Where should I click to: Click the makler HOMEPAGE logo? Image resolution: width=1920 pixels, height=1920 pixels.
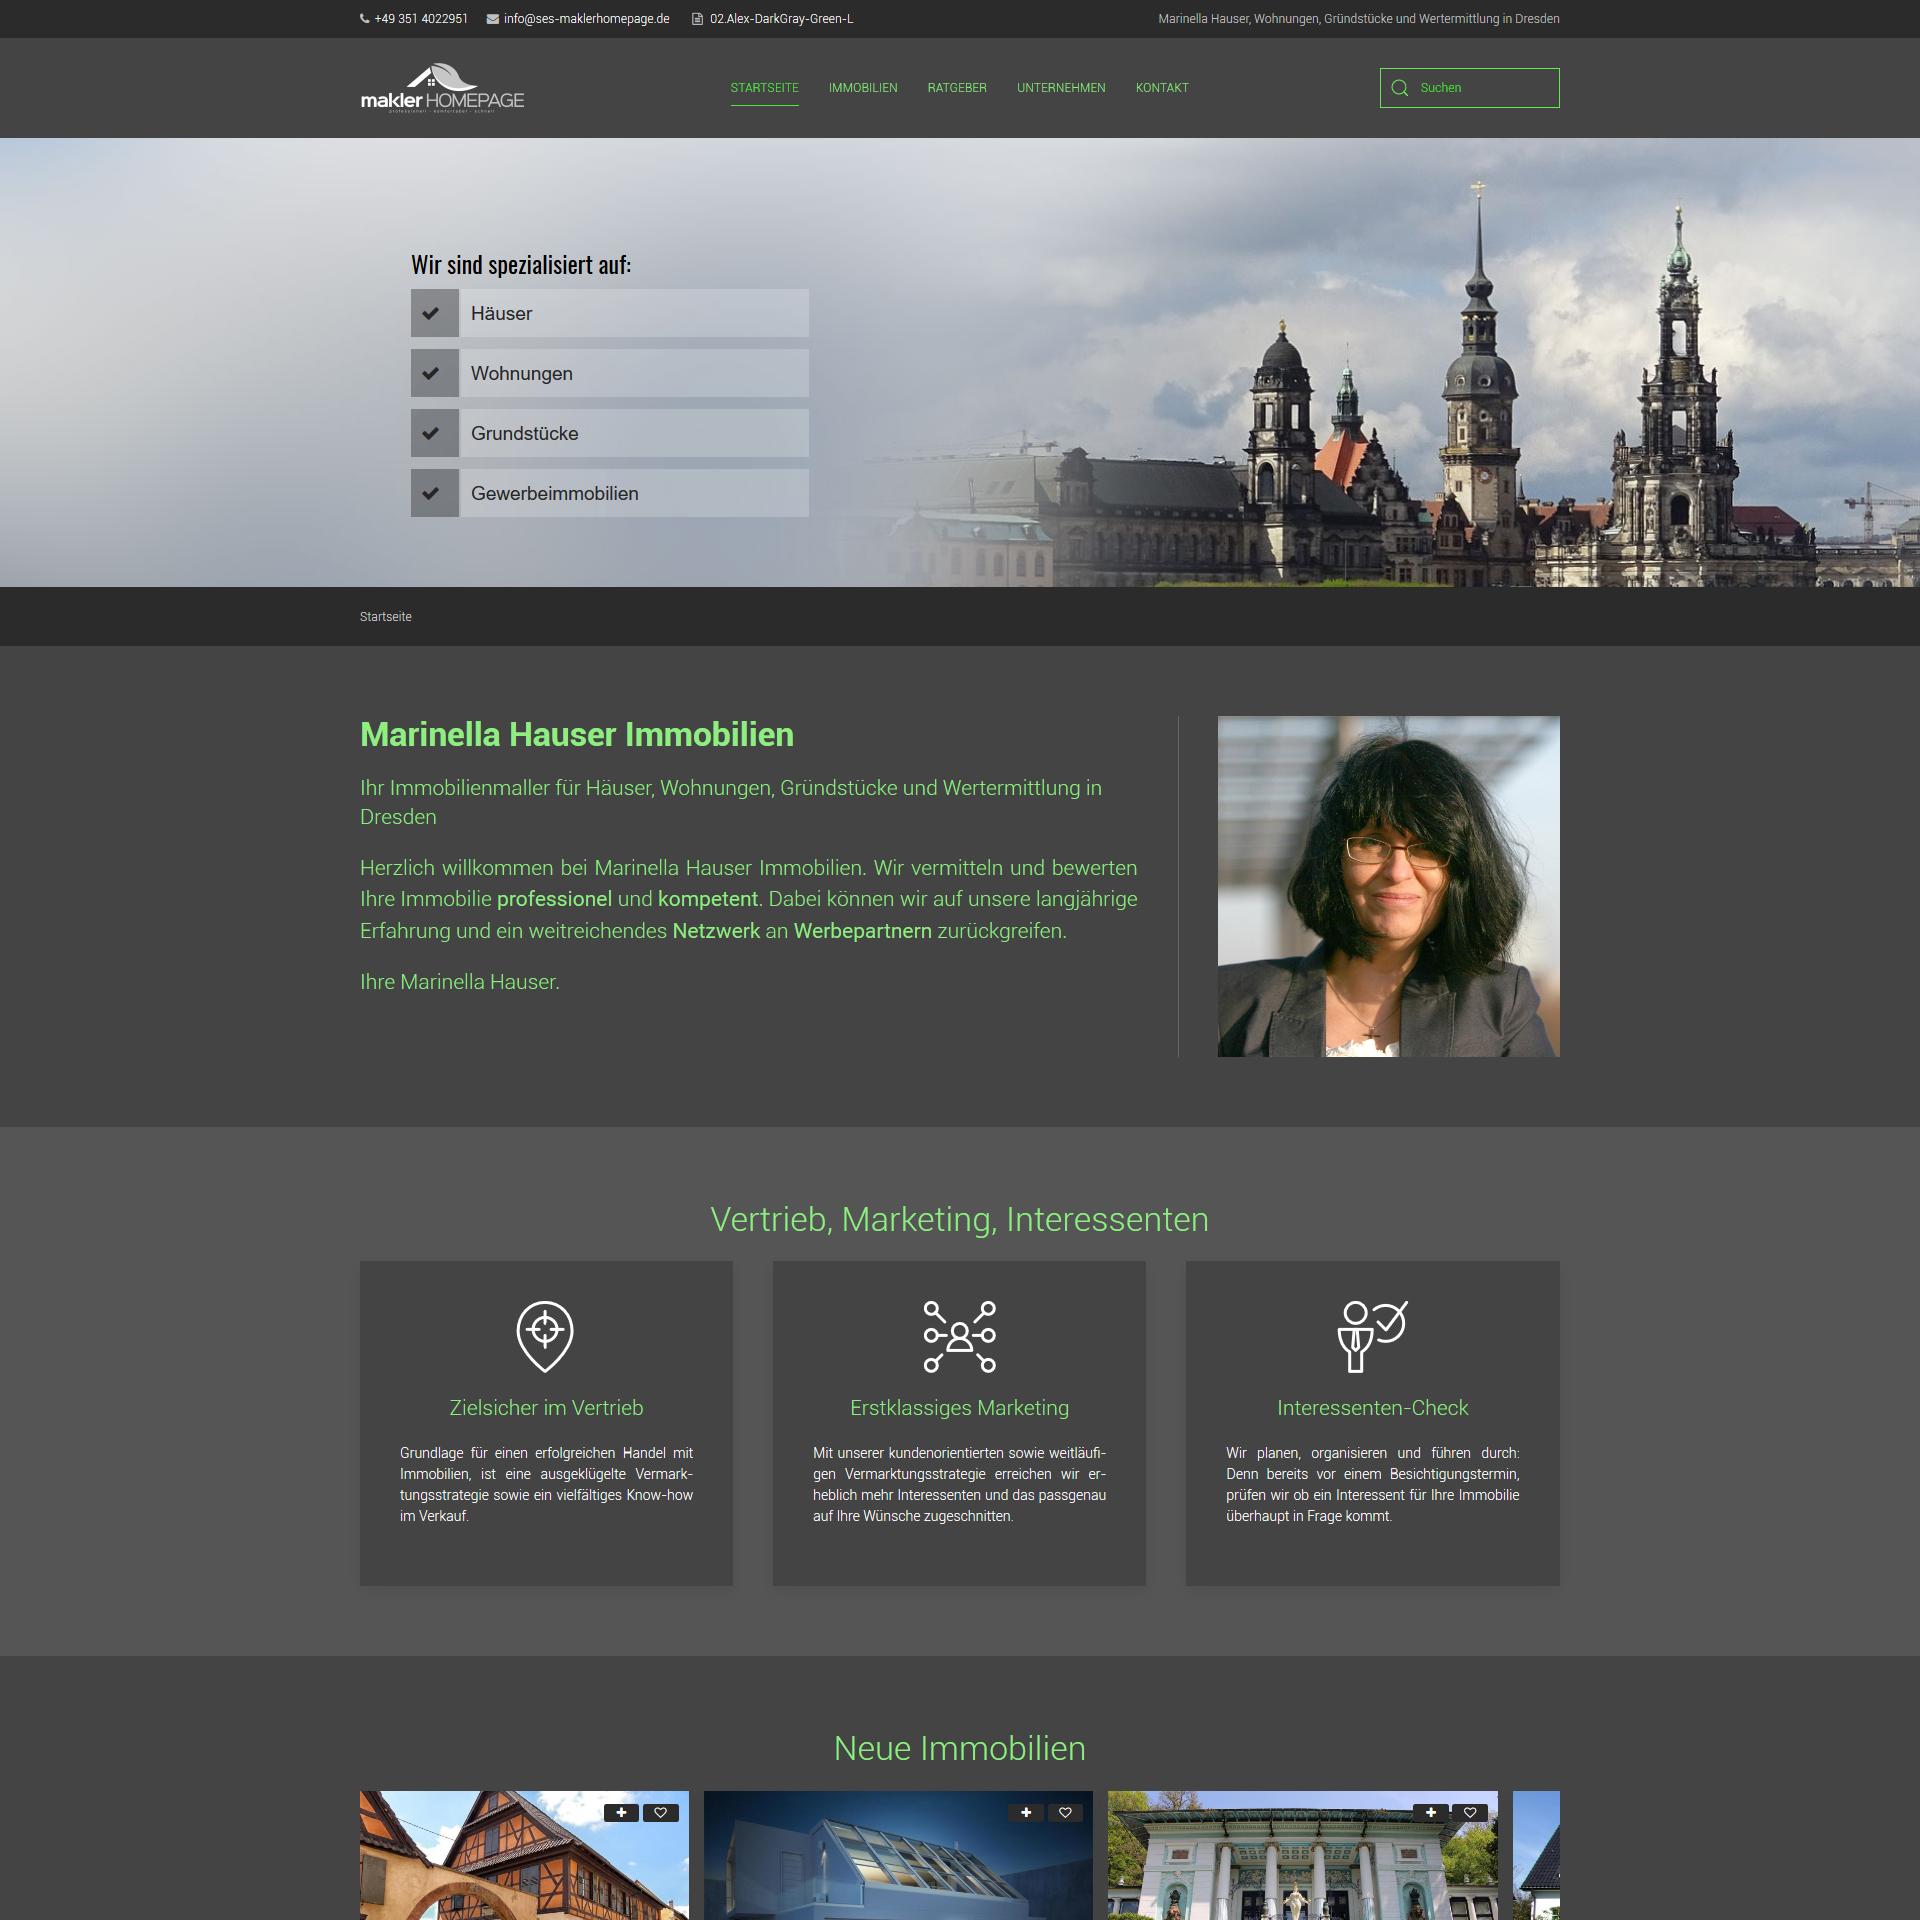tap(442, 89)
